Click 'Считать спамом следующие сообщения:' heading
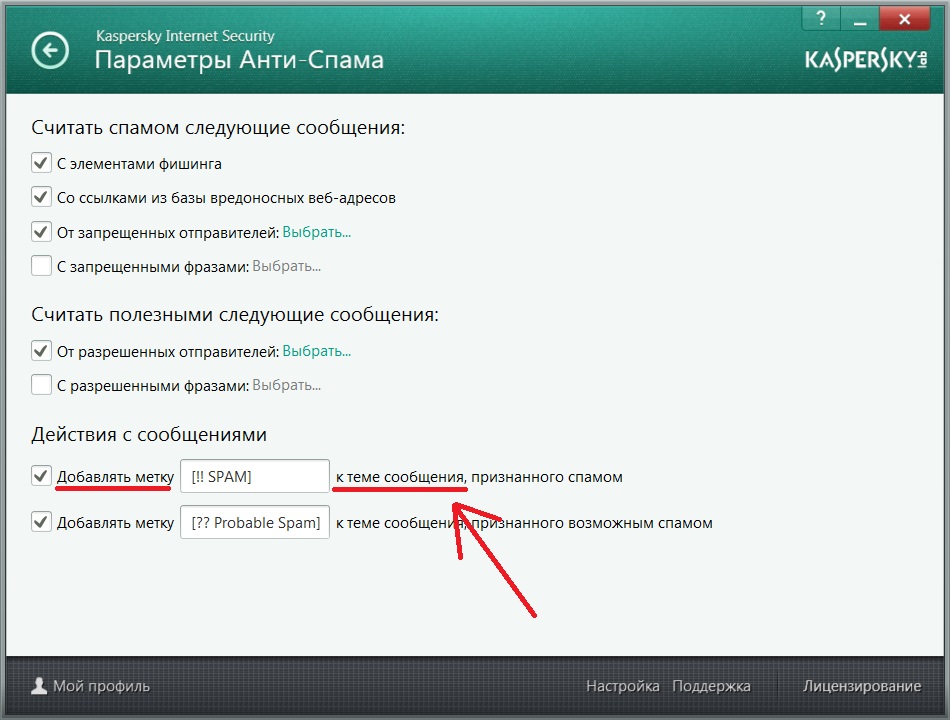This screenshot has height=720, width=950. point(218,128)
